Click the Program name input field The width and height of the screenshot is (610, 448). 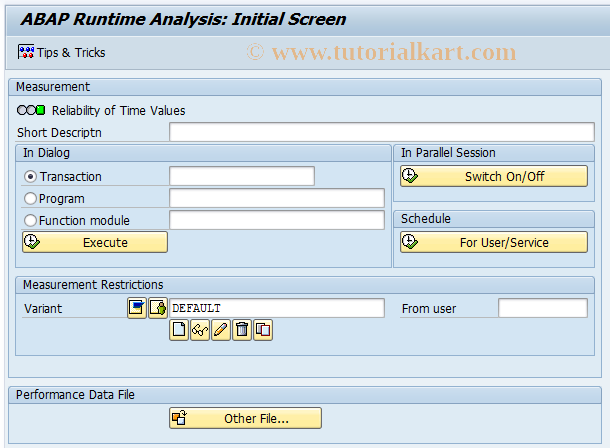tap(277, 198)
